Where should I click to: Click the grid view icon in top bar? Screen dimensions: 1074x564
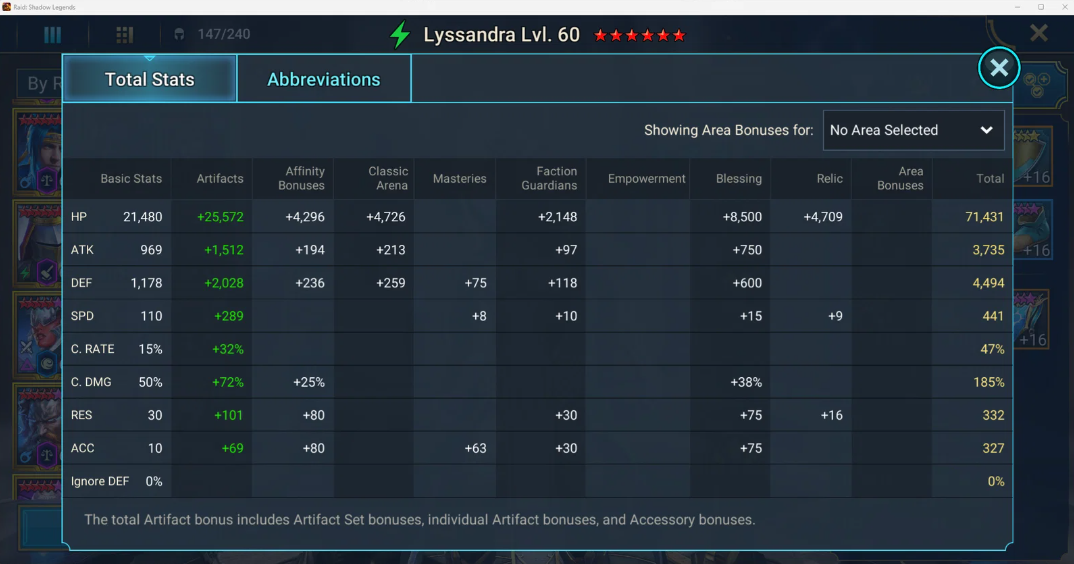click(x=125, y=35)
